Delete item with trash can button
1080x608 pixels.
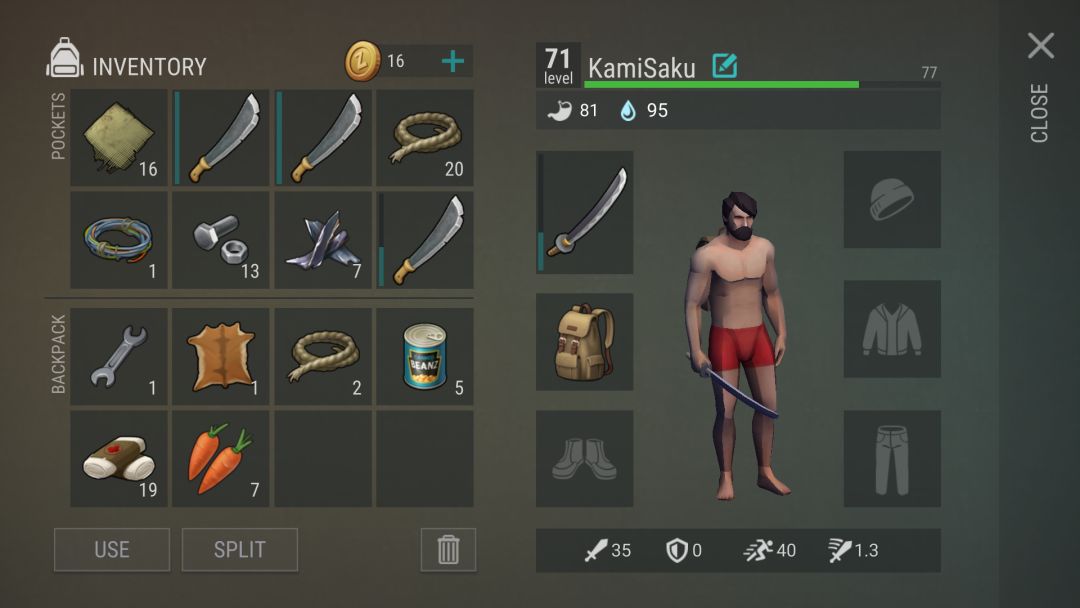click(x=448, y=549)
